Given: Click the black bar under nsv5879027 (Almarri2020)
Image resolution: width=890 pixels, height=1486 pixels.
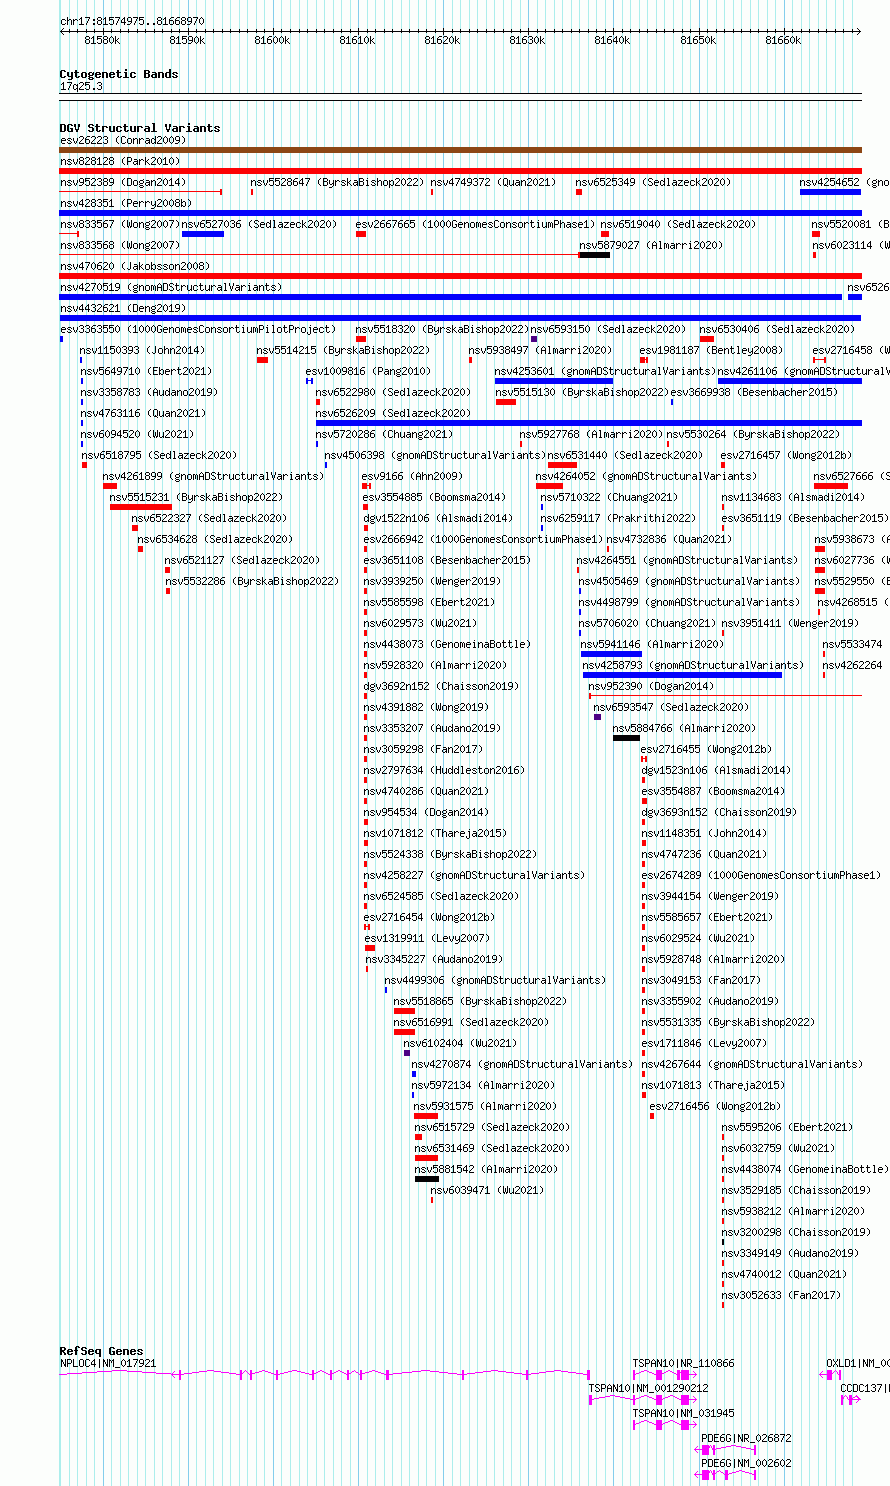Looking at the screenshot, I should point(594,255).
